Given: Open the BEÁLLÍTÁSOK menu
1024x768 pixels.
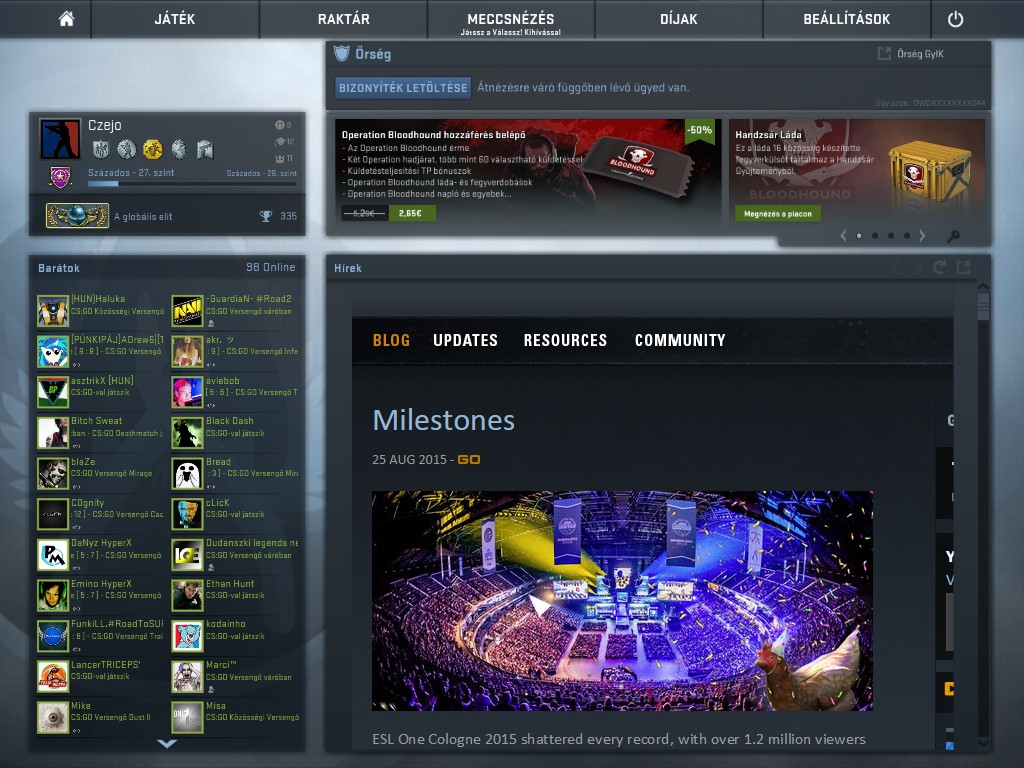Looking at the screenshot, I should 846,19.
